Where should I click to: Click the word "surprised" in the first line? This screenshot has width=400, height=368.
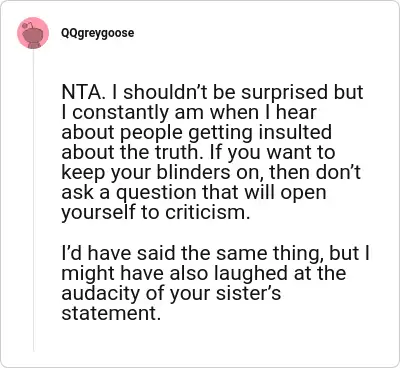tap(282, 92)
